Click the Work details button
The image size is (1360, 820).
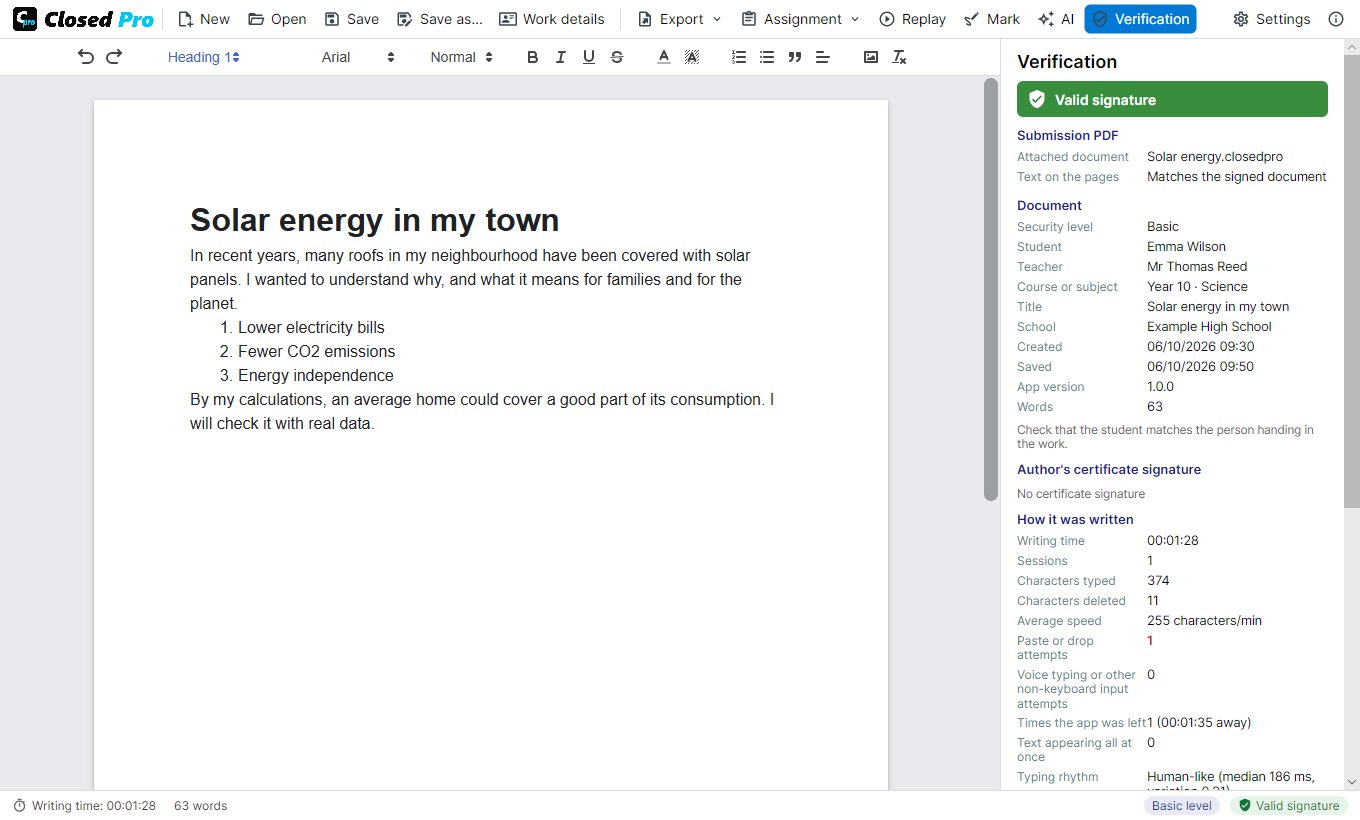(552, 19)
